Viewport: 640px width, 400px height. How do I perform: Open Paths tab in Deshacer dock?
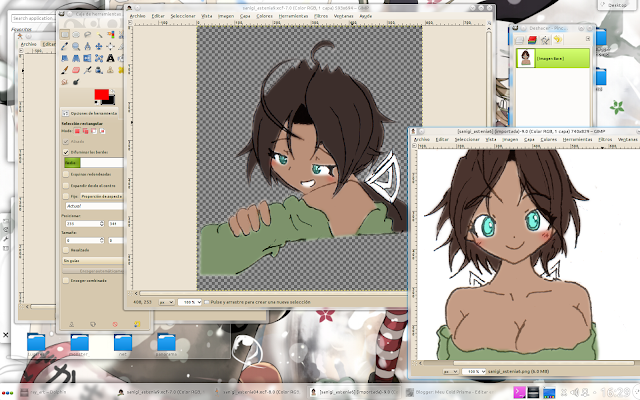point(545,40)
